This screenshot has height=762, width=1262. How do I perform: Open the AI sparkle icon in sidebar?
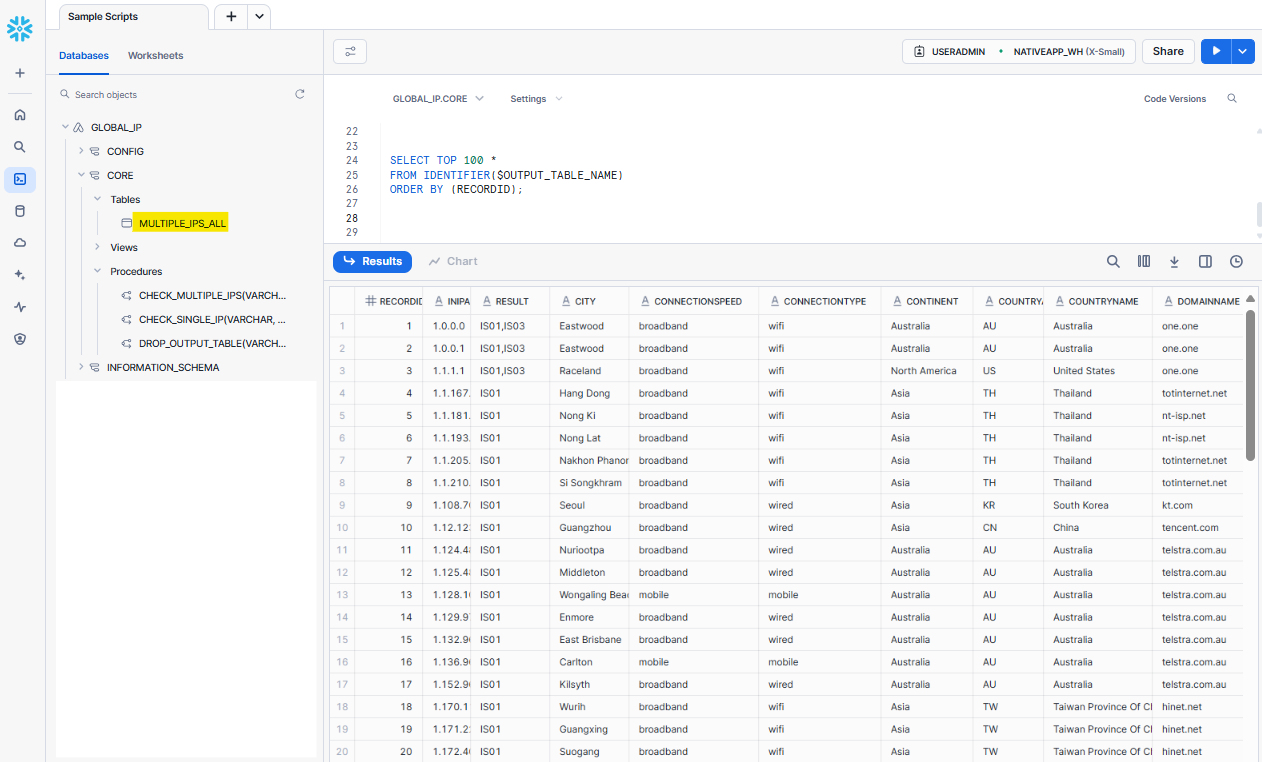(x=20, y=275)
